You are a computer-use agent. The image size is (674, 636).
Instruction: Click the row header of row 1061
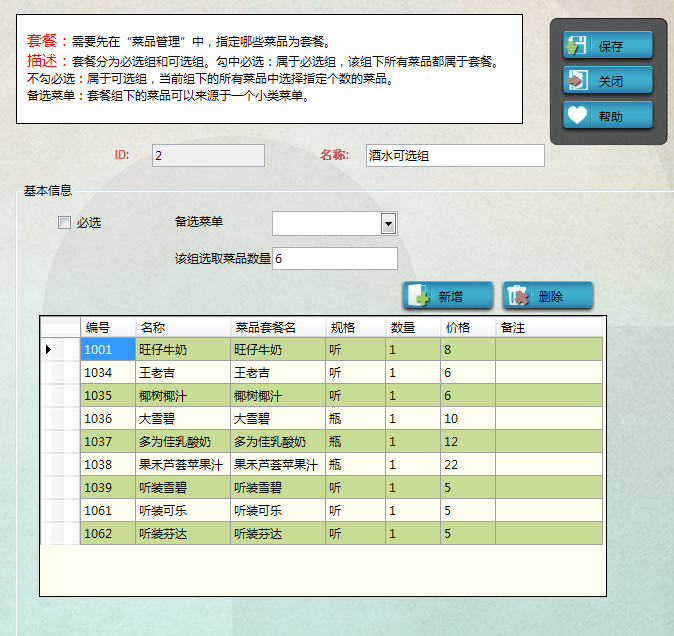pos(61,511)
